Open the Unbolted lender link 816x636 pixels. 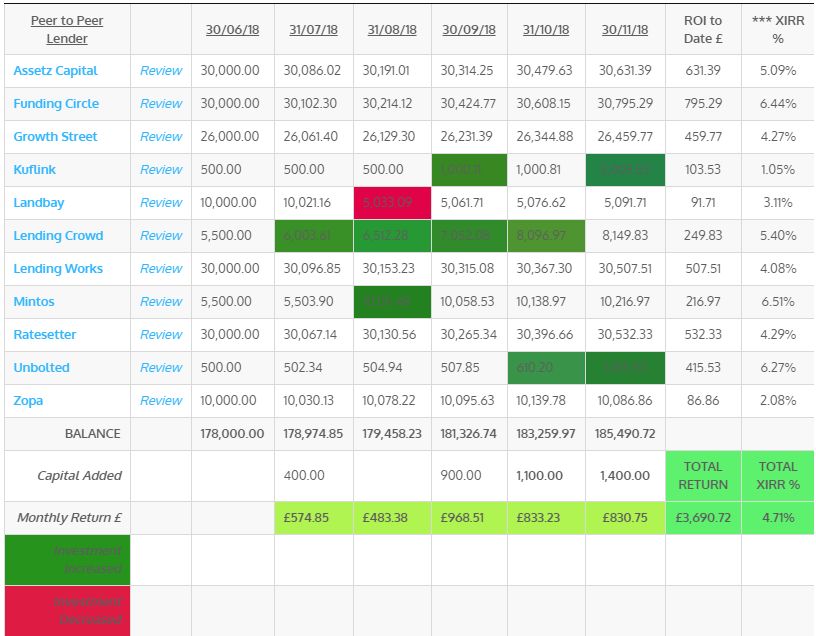pyautogui.click(x=42, y=367)
